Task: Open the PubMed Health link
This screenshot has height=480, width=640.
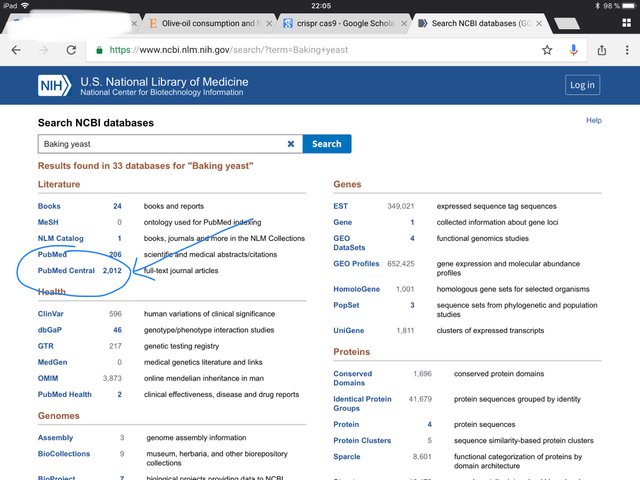Action: (x=64, y=394)
